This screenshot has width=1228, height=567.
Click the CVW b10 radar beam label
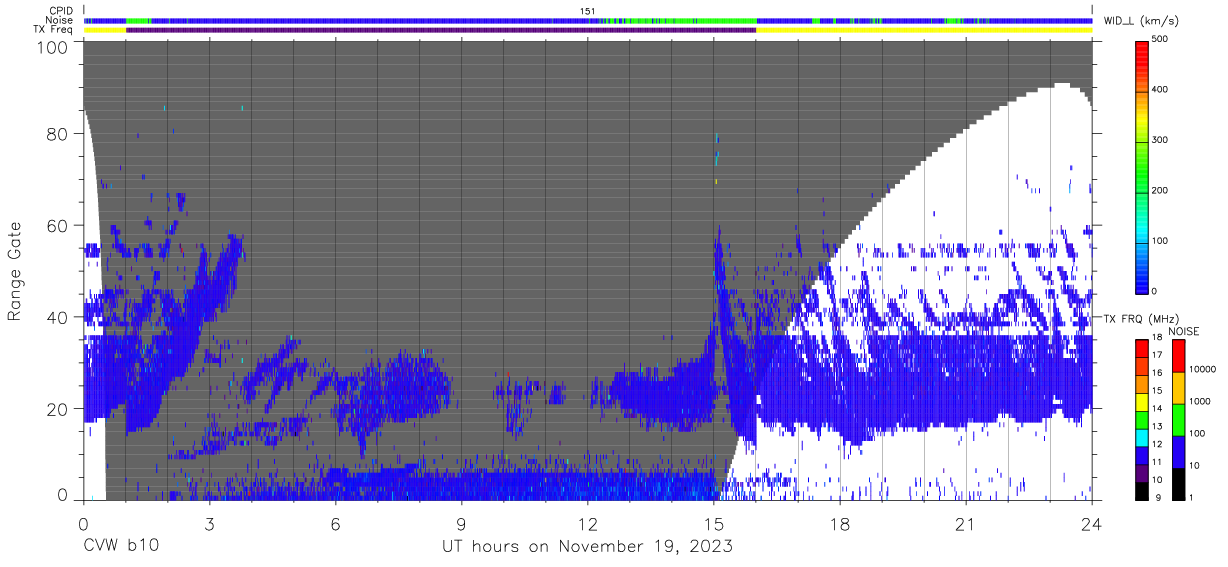tap(120, 547)
